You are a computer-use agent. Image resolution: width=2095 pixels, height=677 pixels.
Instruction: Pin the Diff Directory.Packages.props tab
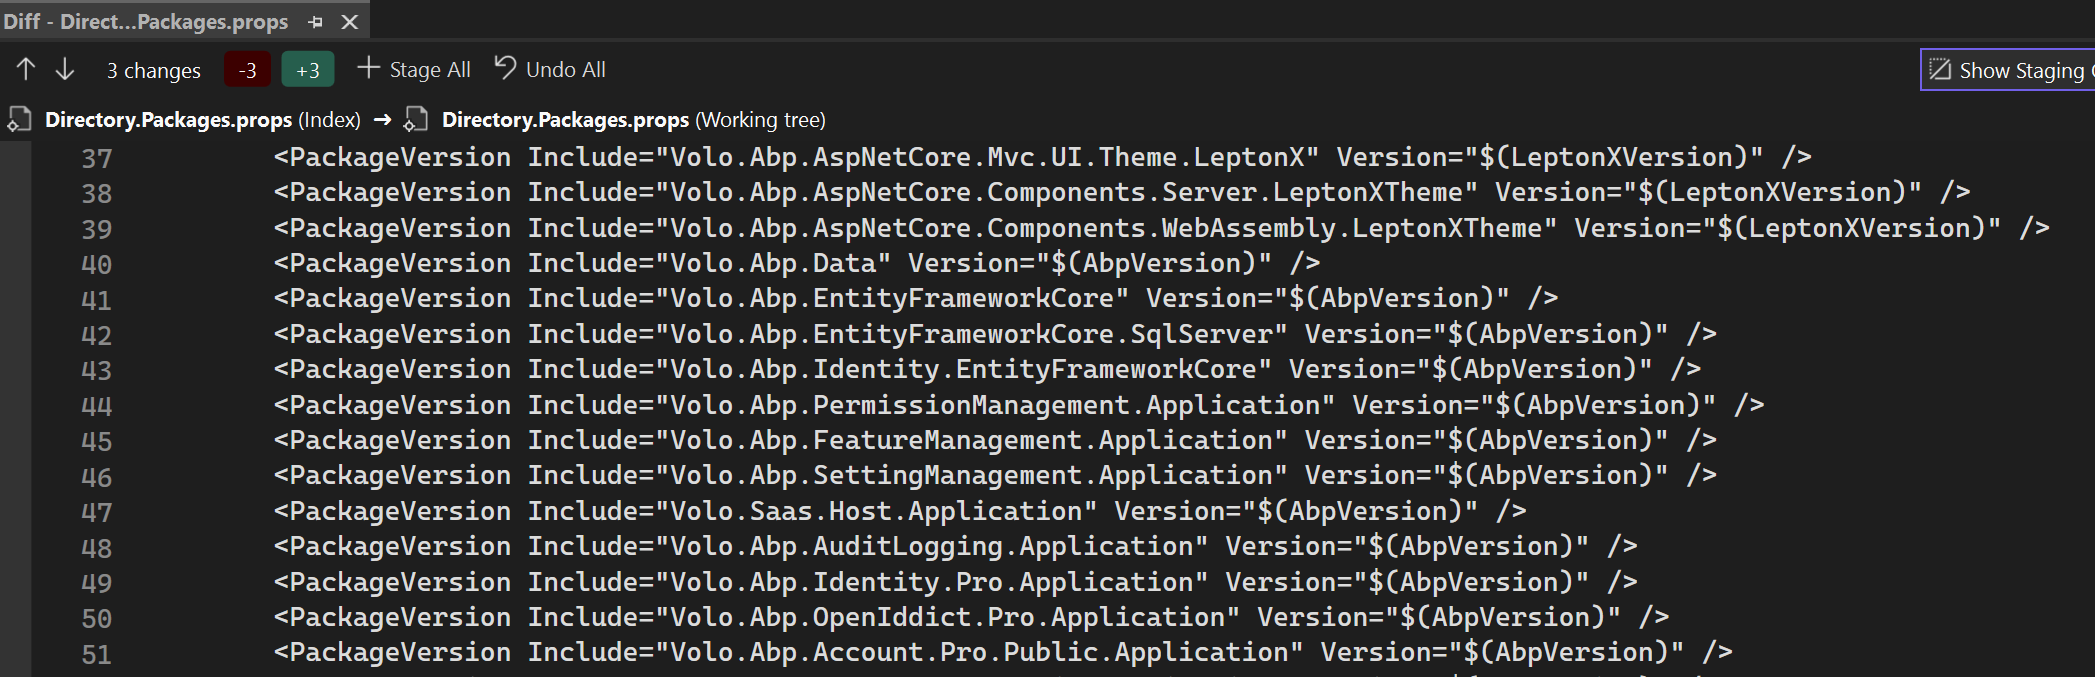pyautogui.click(x=316, y=22)
